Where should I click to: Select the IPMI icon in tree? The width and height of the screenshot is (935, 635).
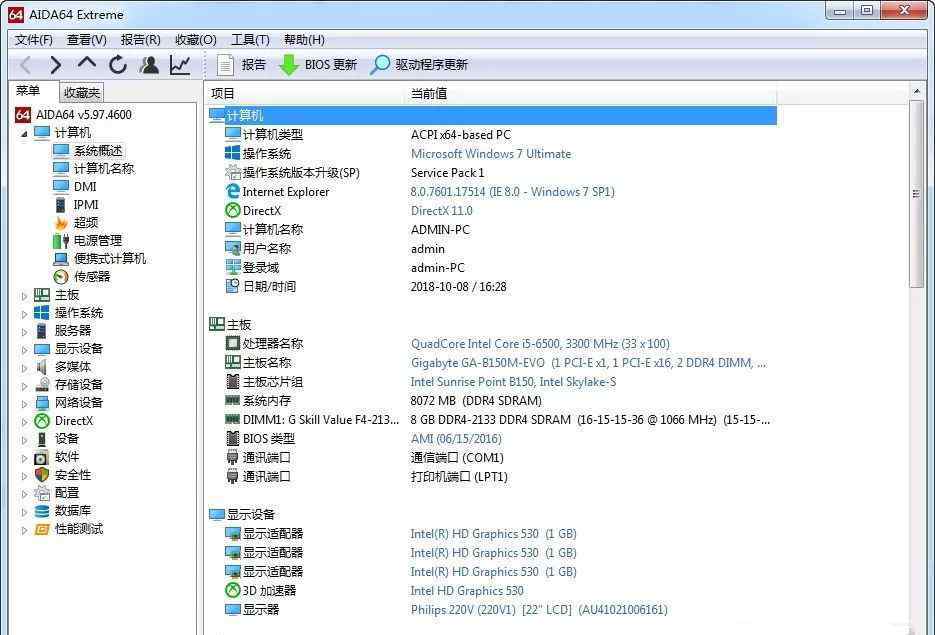pyautogui.click(x=61, y=205)
